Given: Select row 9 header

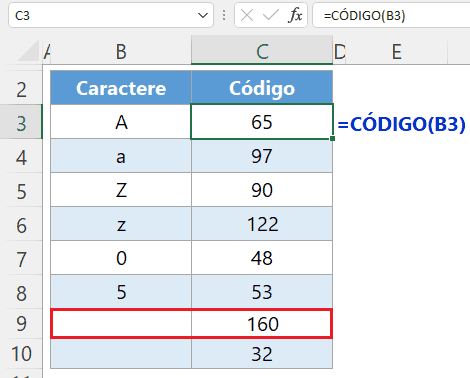Looking at the screenshot, I should click(21, 323).
